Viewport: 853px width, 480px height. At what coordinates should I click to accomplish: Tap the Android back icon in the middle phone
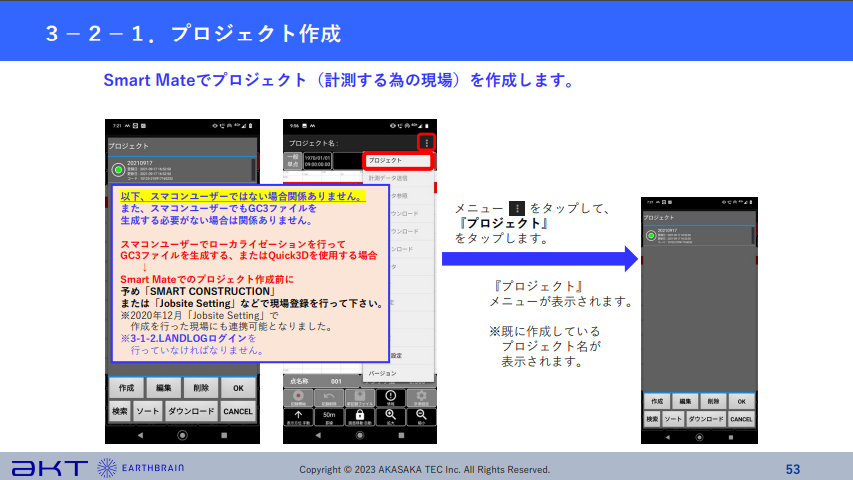click(318, 435)
